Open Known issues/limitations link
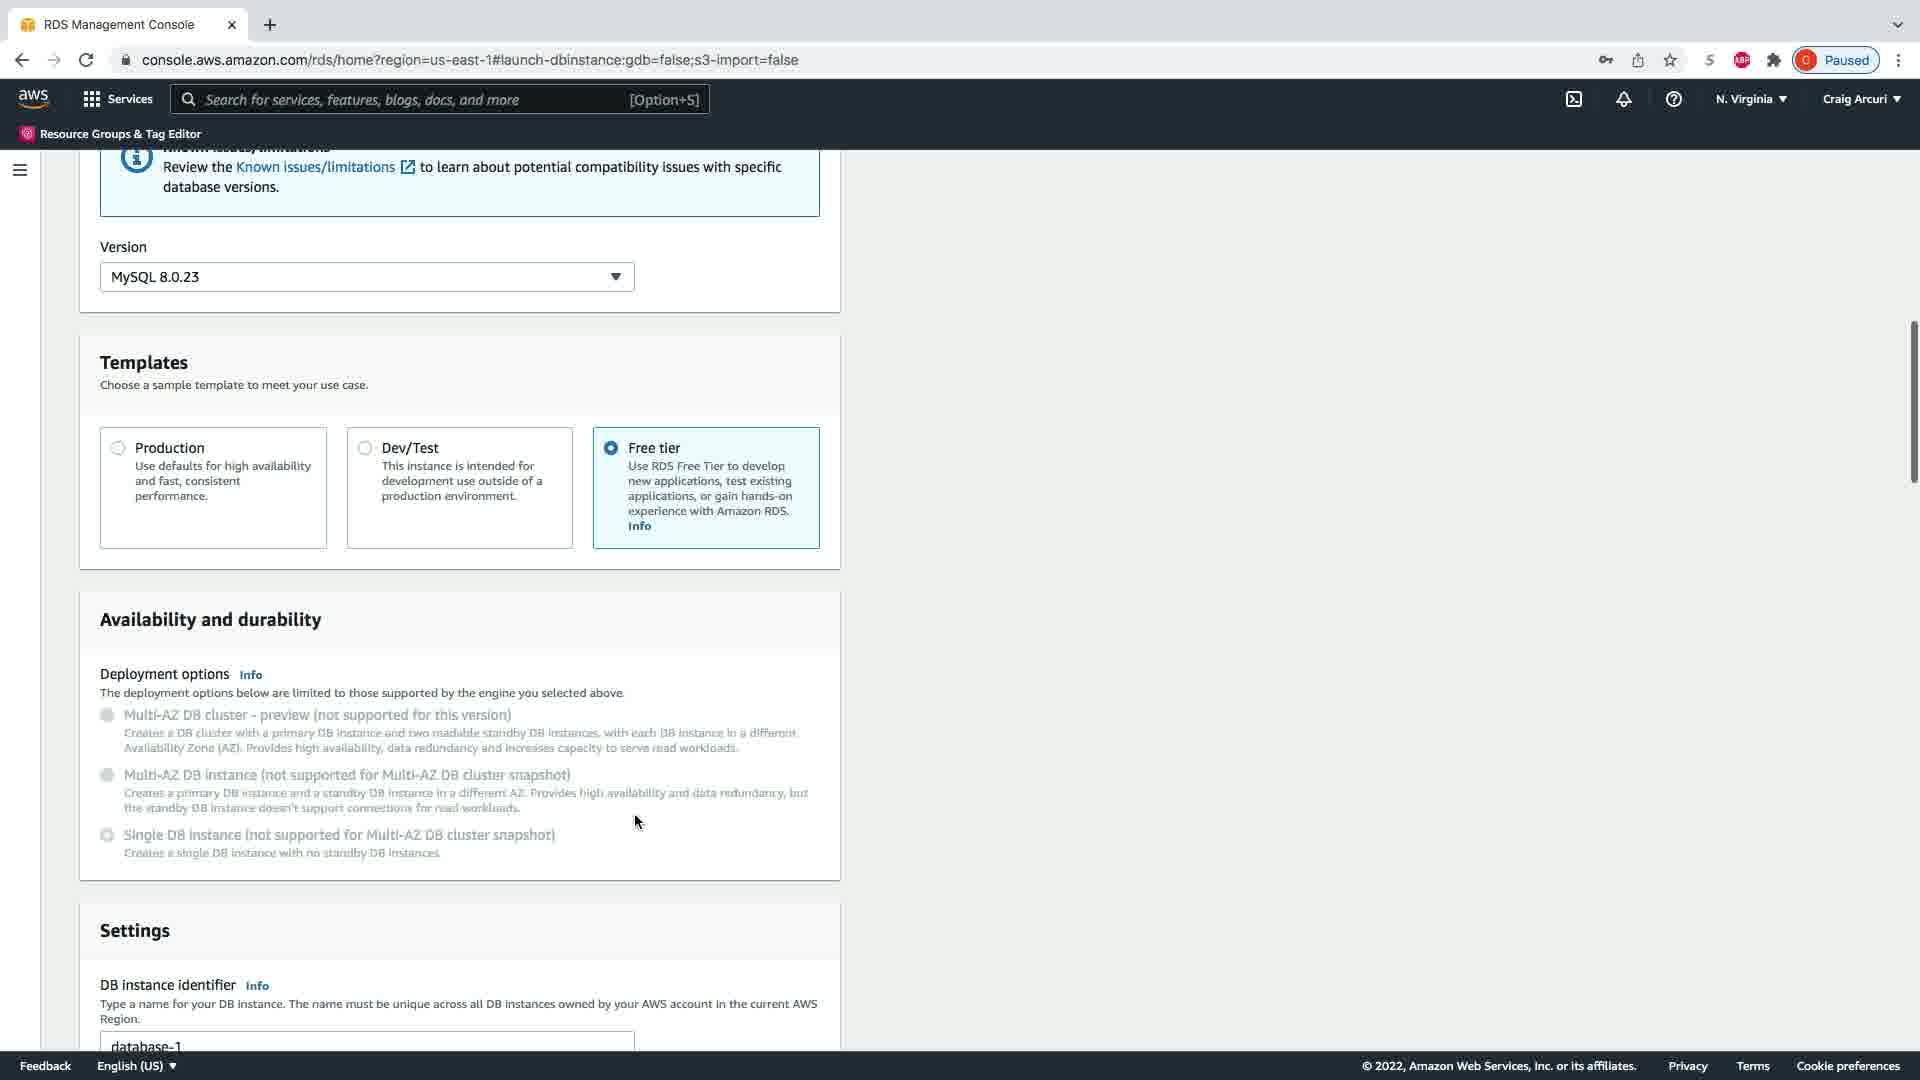 [x=316, y=167]
